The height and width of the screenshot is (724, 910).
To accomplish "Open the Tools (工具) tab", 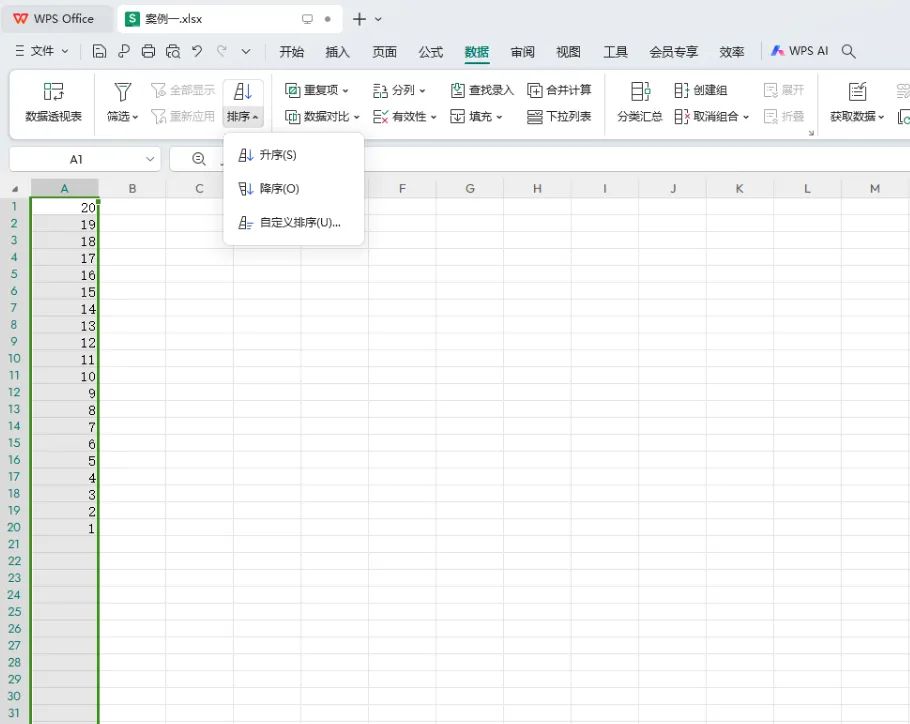I will [x=615, y=52].
